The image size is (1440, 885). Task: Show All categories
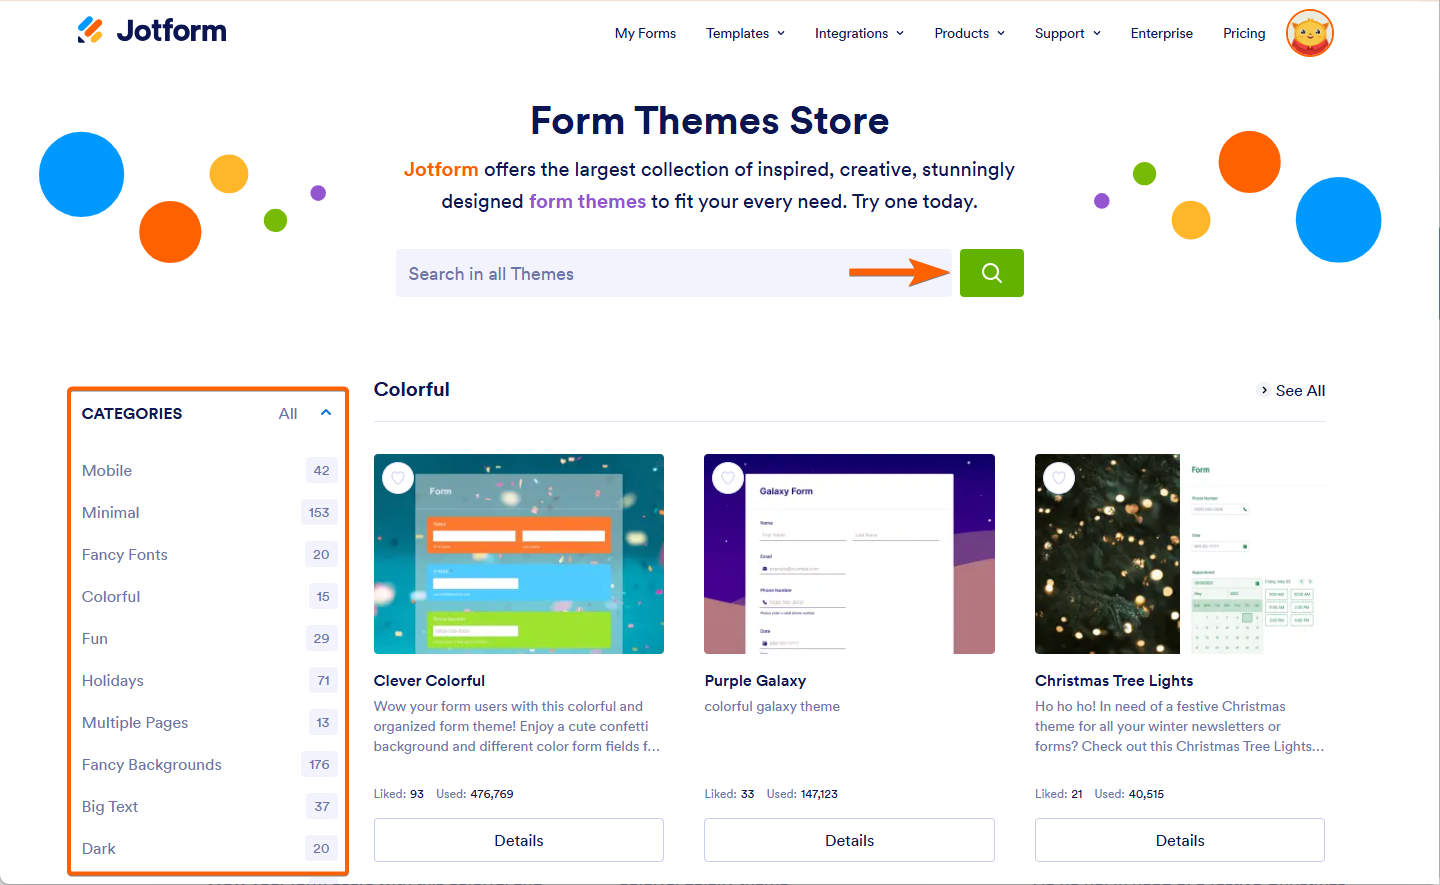pos(288,414)
